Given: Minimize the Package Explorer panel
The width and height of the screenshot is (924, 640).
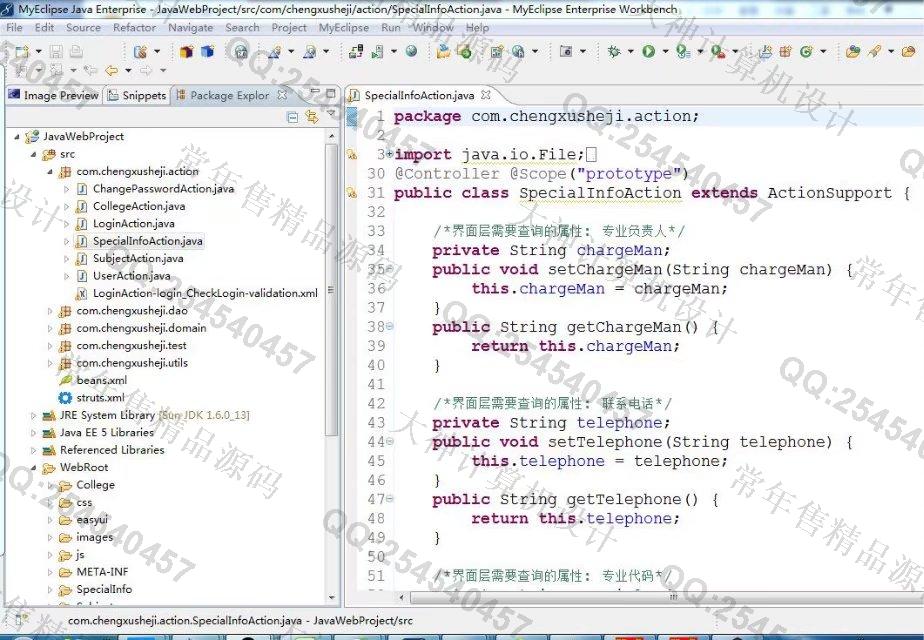Looking at the screenshot, I should coord(315,93).
